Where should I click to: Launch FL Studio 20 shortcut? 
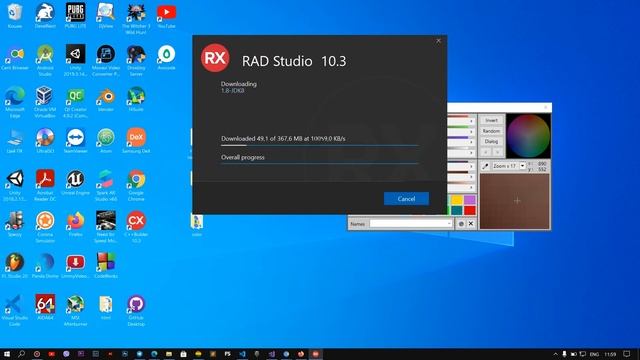coord(15,266)
